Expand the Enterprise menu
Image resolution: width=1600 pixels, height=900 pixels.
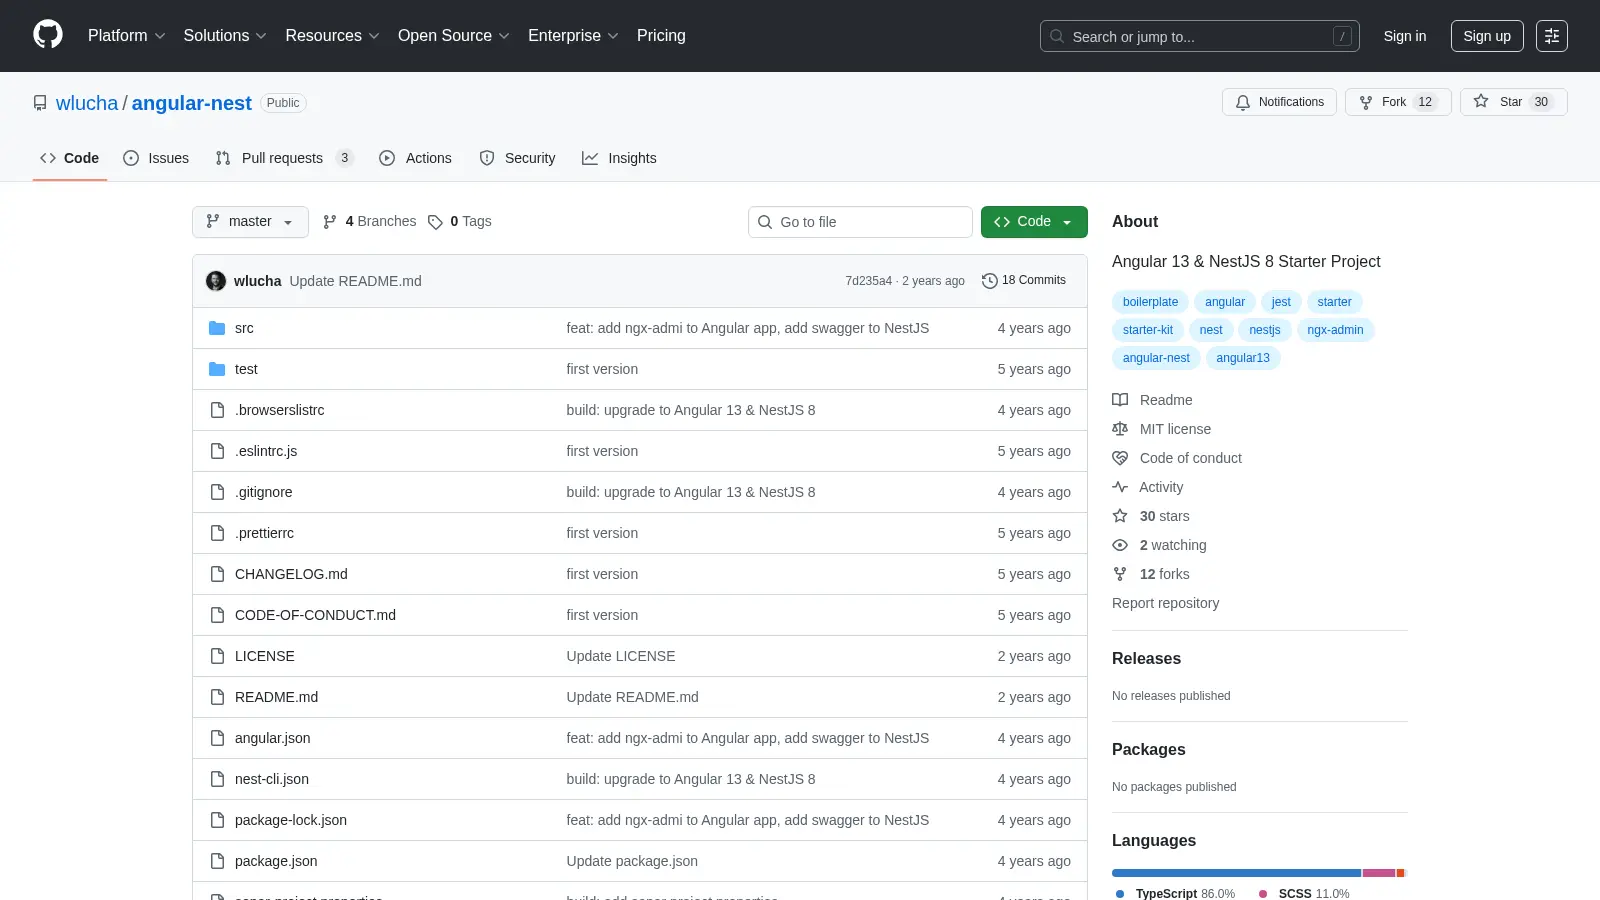coord(573,35)
